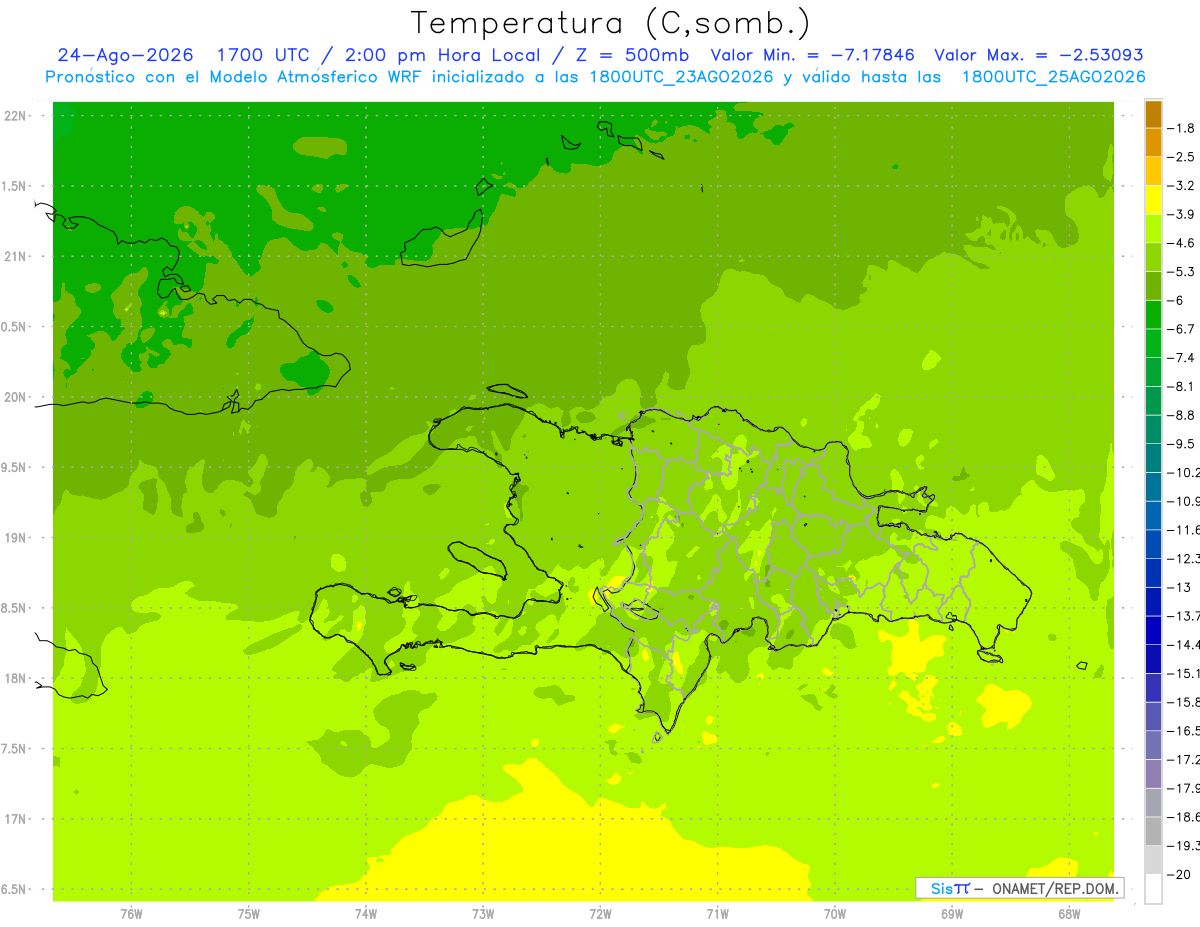Click the "72W" longitude axis label
The image size is (1200, 927).
tap(600, 914)
